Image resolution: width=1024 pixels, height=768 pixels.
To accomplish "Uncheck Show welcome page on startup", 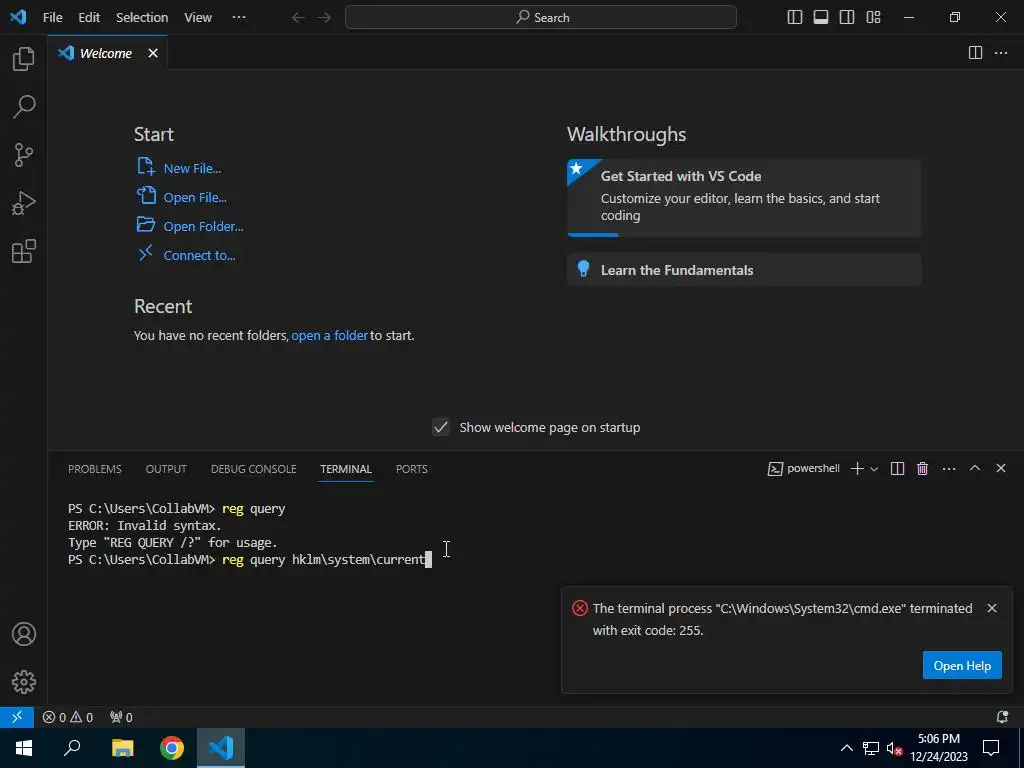I will pos(441,427).
